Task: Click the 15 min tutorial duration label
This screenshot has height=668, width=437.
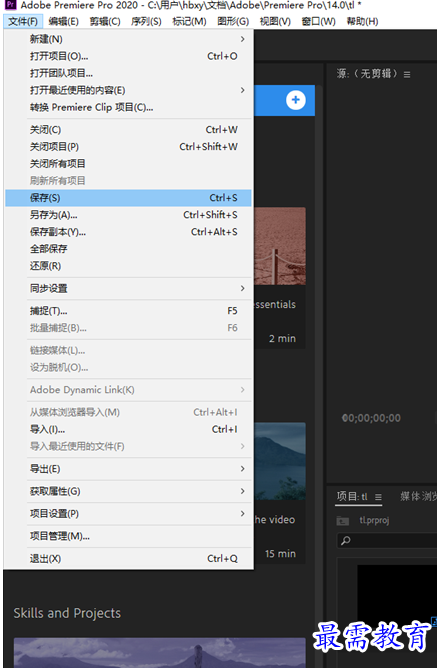Action: point(280,554)
